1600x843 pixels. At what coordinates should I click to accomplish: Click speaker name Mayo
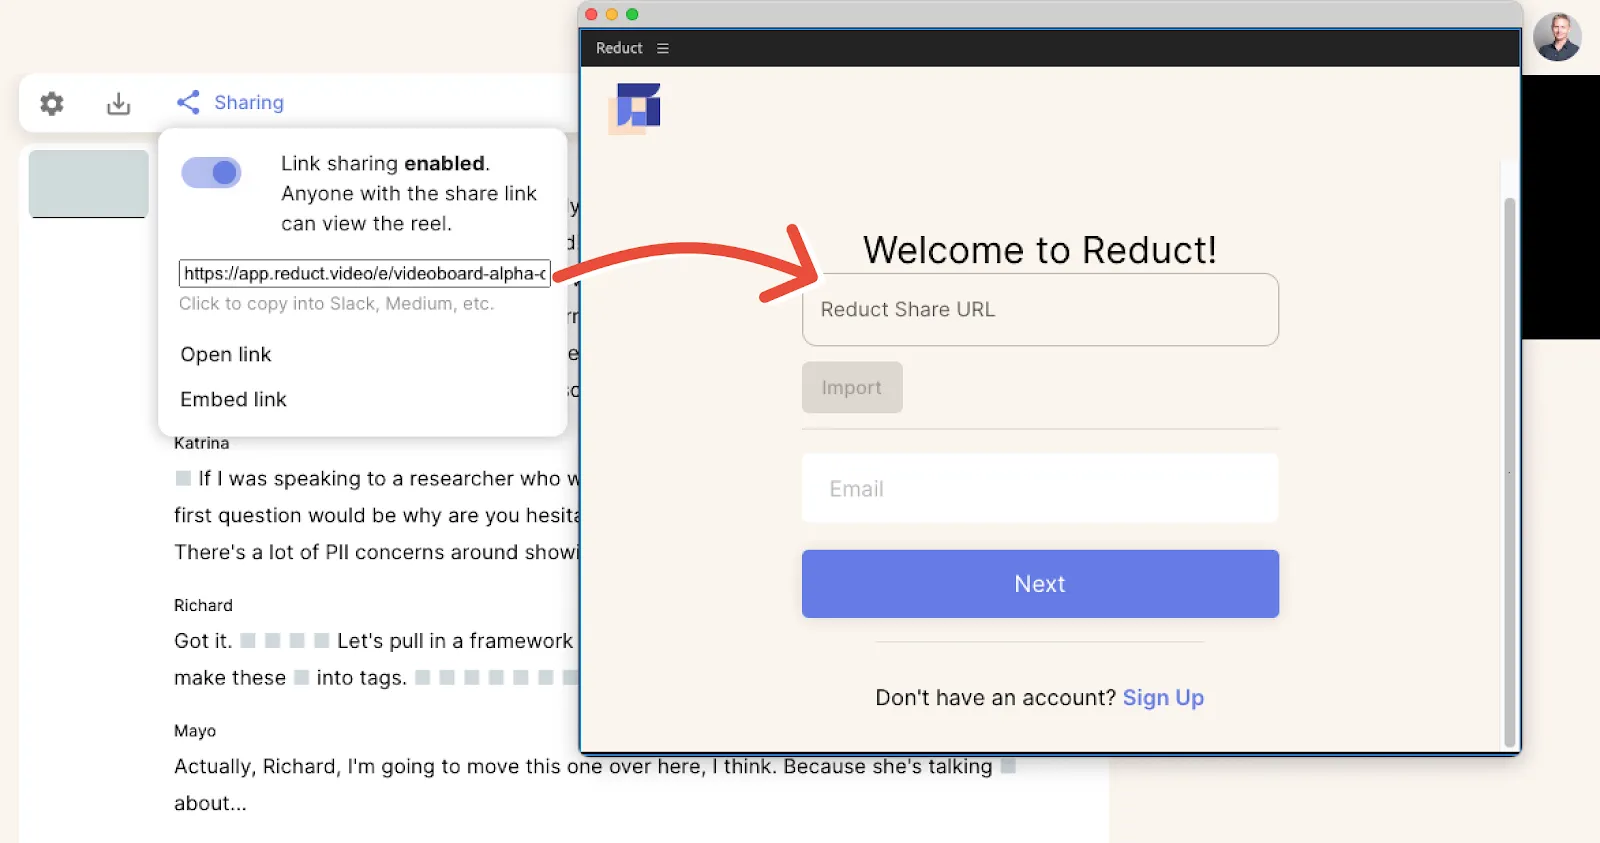(x=195, y=731)
